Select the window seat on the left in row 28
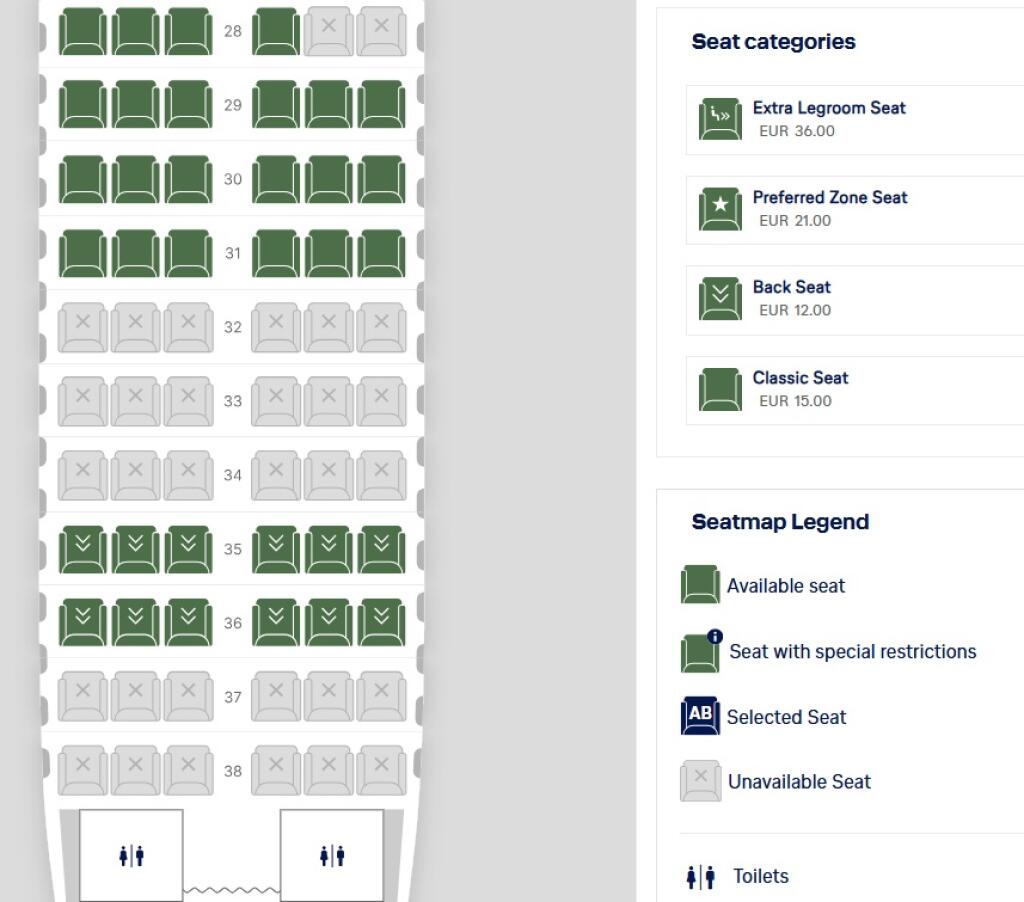 click(83, 31)
